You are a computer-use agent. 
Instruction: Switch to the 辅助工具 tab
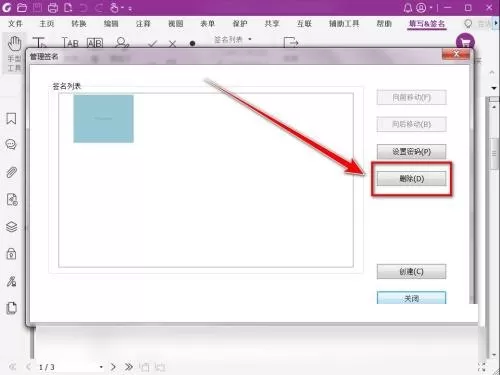[x=344, y=24]
